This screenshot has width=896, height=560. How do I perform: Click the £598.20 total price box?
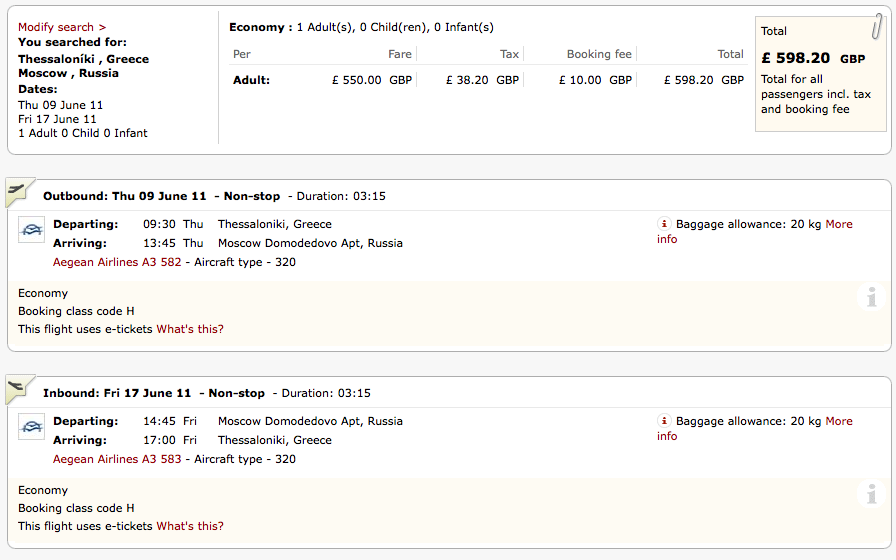click(x=820, y=74)
